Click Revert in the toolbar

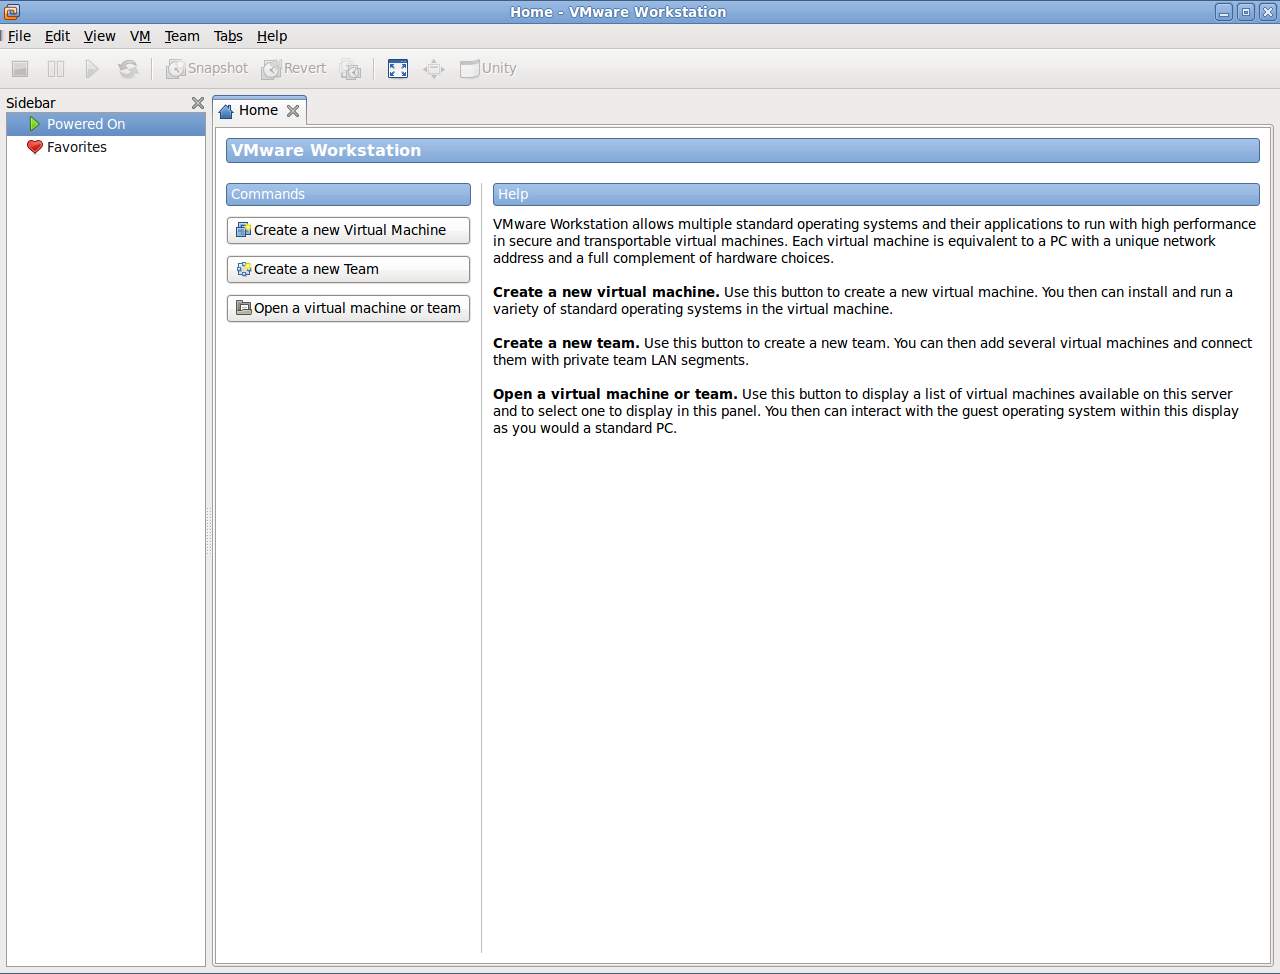pos(294,69)
